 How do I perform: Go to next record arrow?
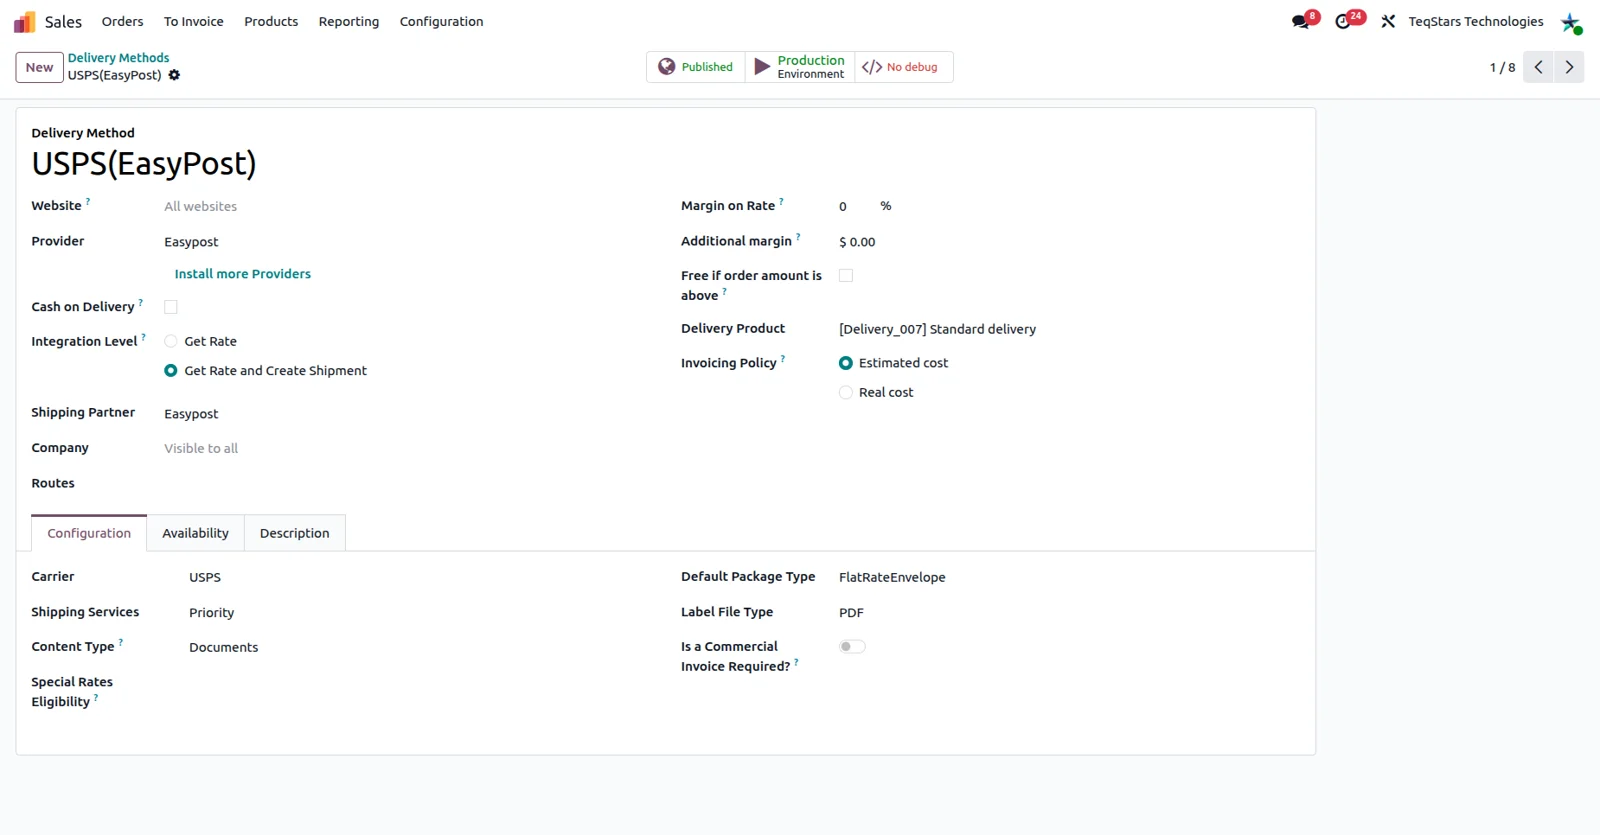(x=1569, y=67)
